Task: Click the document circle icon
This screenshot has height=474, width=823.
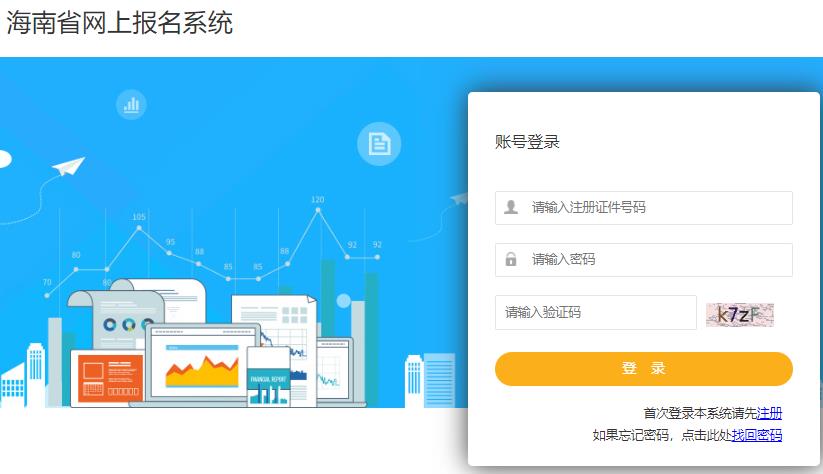Action: click(379, 144)
